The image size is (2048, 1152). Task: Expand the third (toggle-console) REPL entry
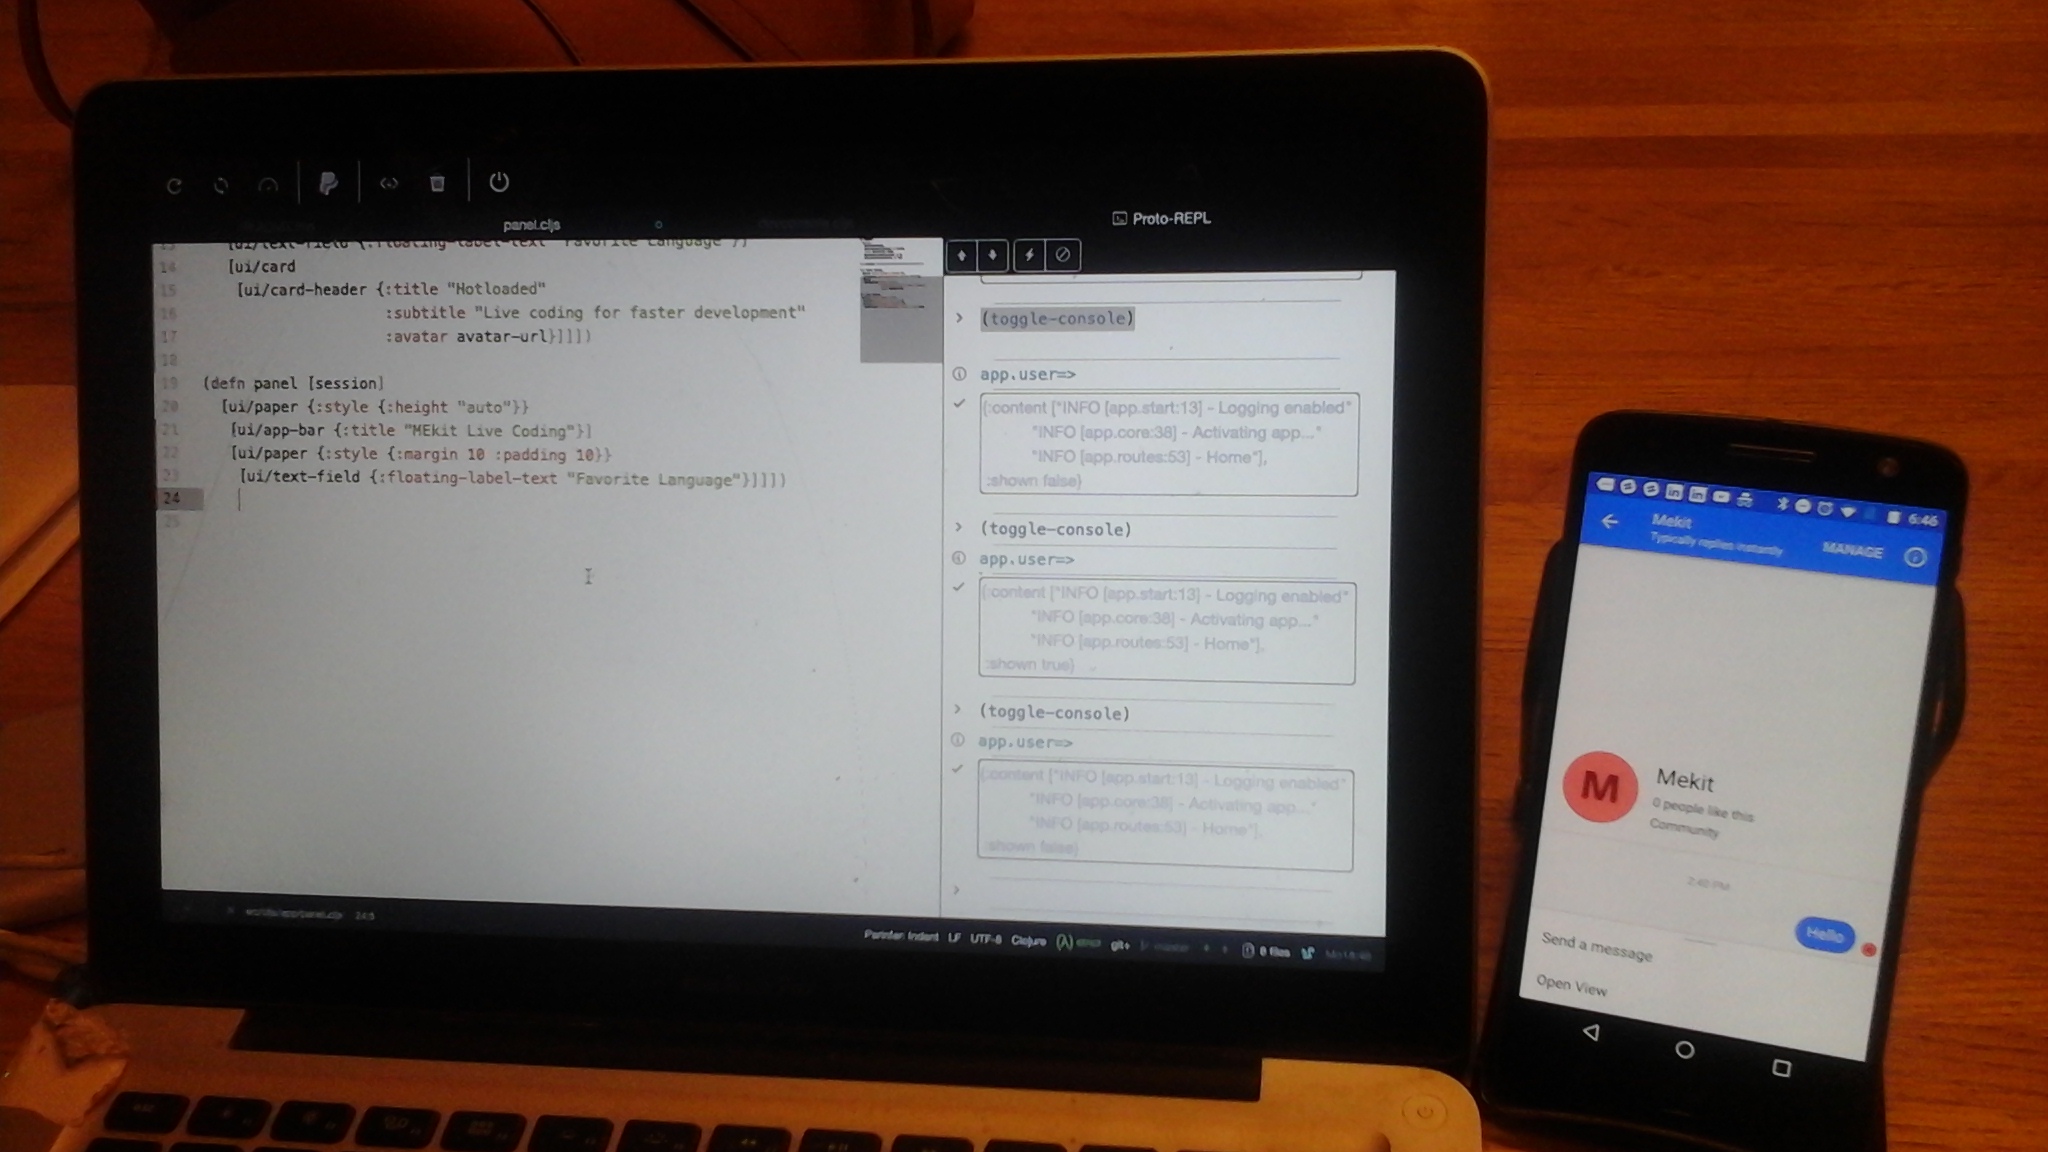coord(957,710)
